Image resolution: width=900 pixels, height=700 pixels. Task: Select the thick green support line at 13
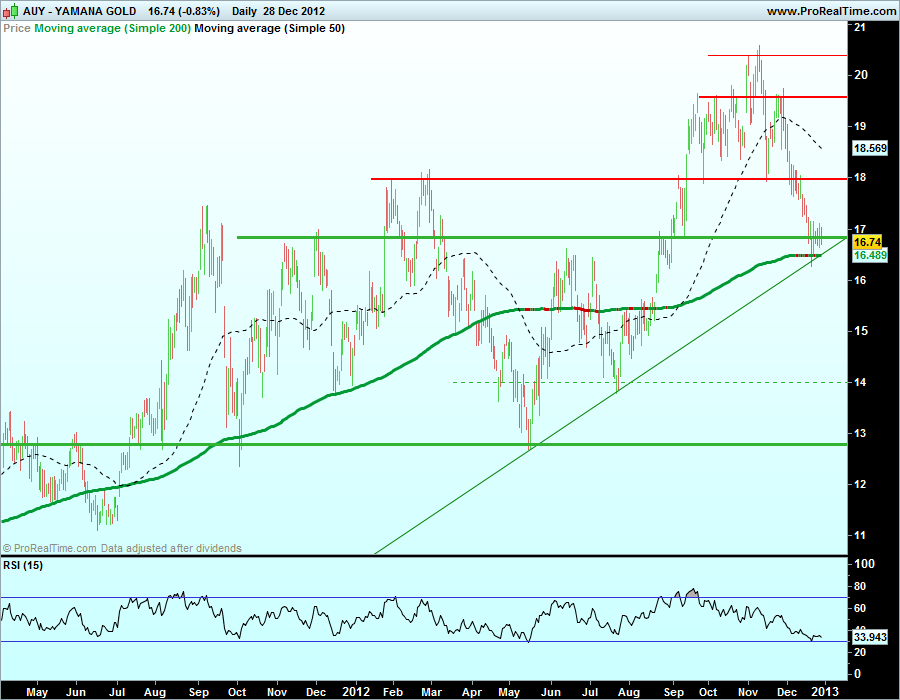[x=424, y=444]
